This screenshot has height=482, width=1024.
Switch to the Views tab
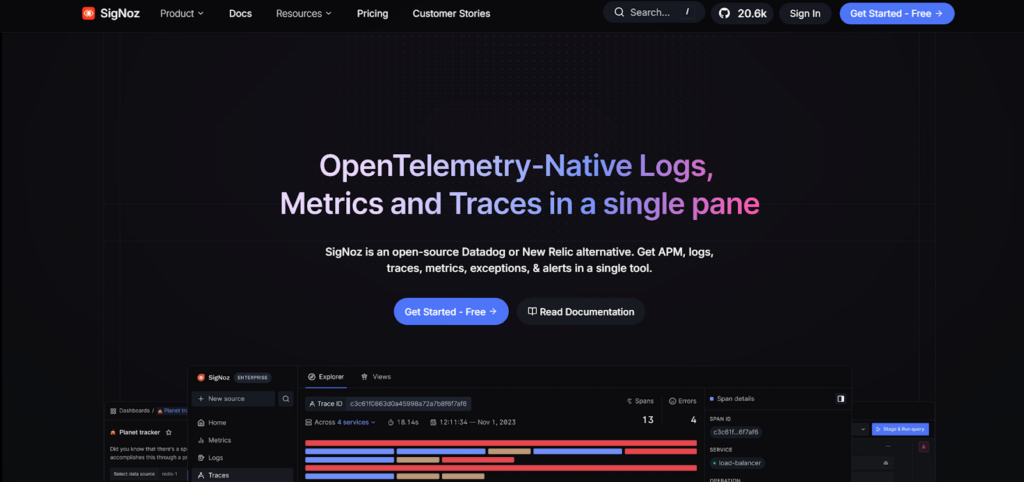click(x=376, y=377)
